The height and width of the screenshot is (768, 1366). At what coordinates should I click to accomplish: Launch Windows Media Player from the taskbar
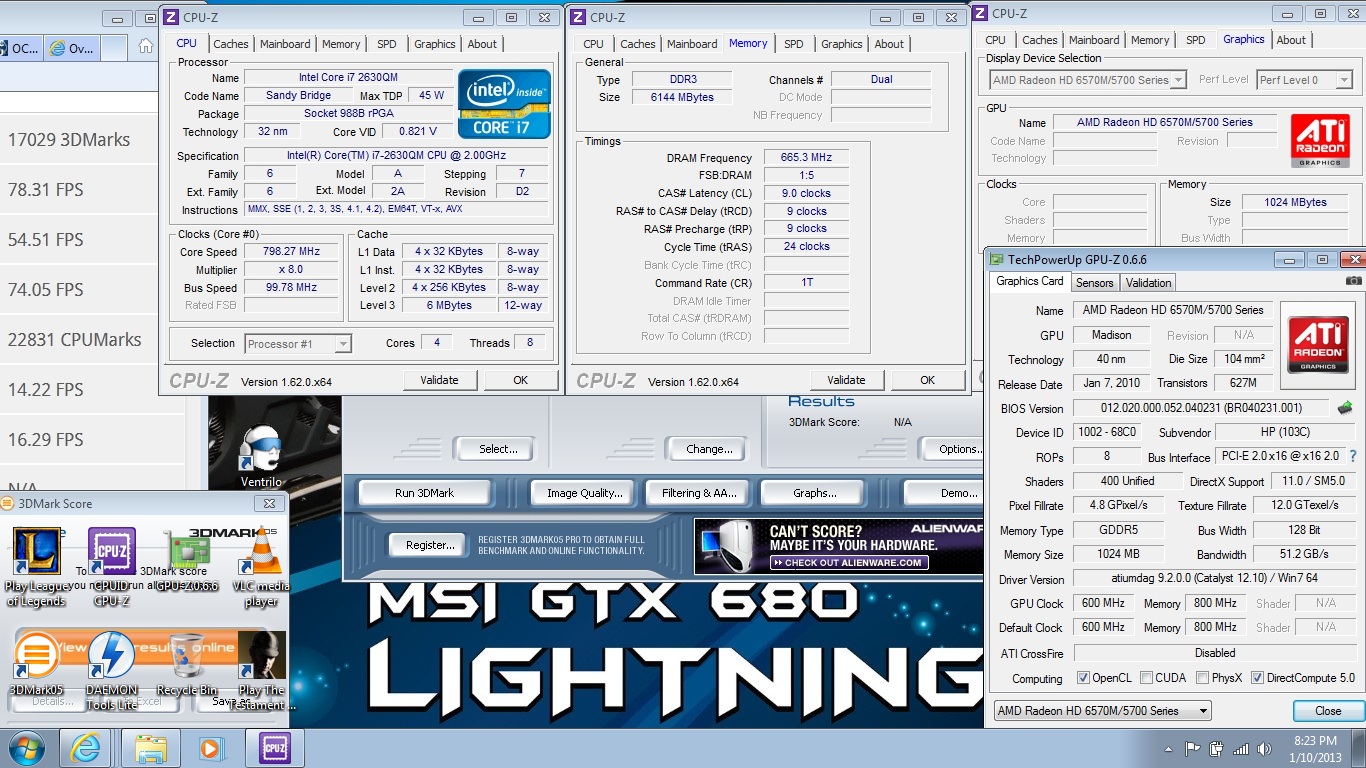pos(211,748)
